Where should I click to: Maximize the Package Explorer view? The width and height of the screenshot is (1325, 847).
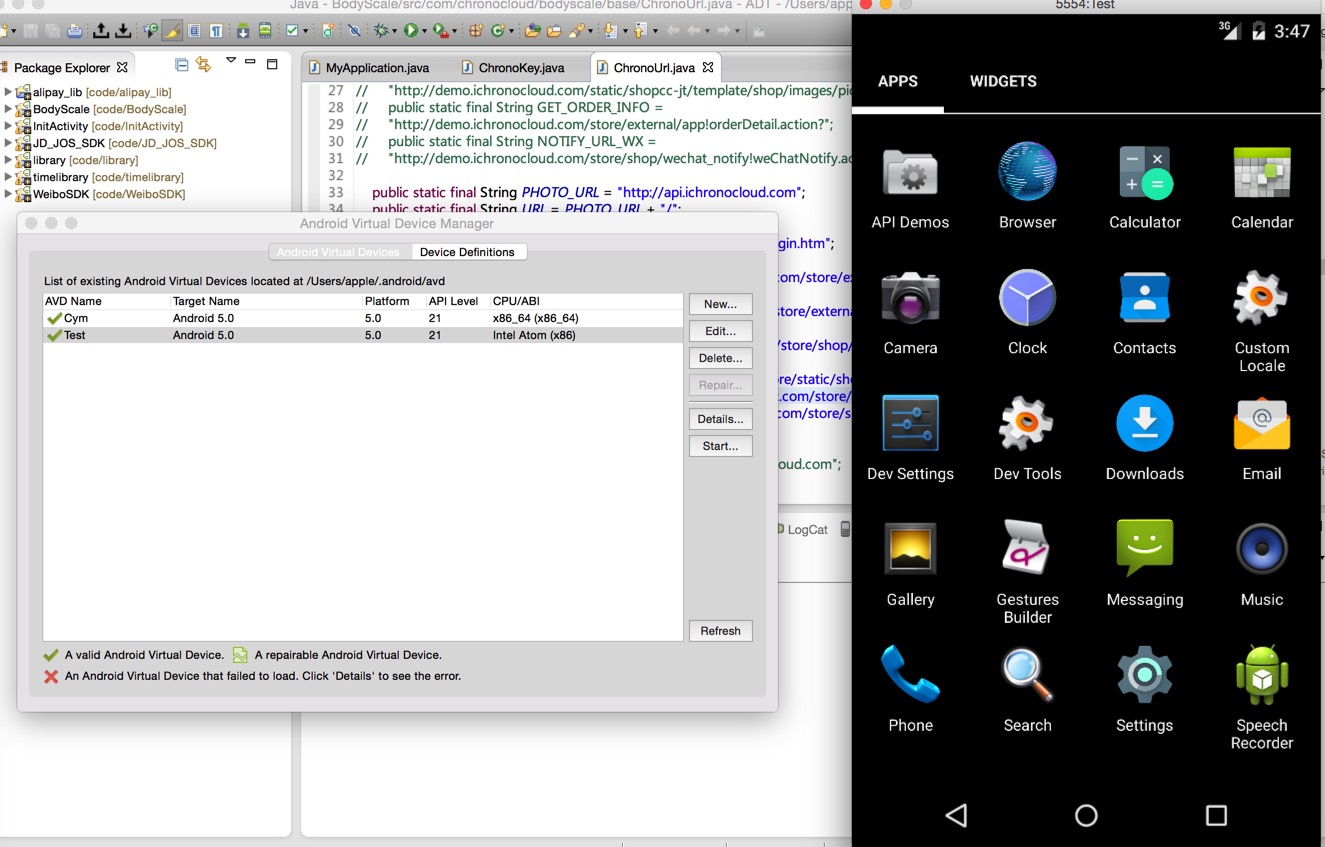click(271, 64)
